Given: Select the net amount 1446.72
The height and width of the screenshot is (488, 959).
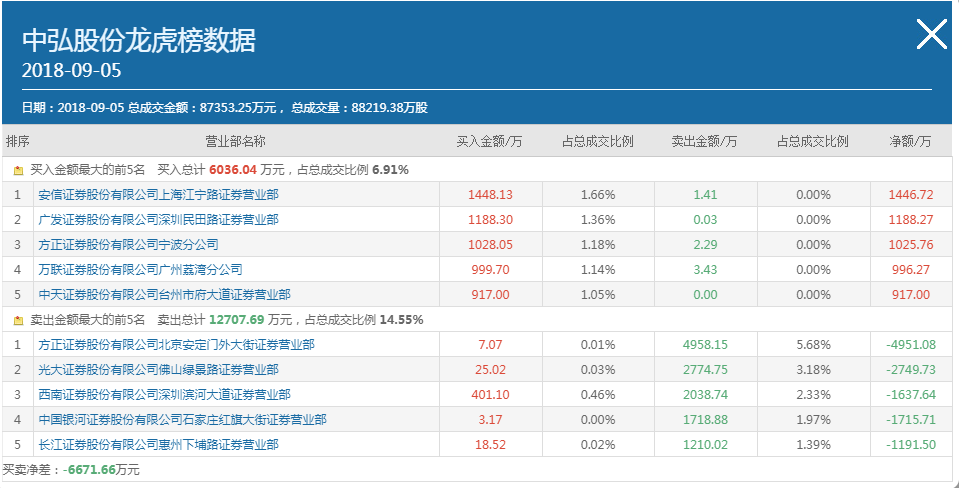Looking at the screenshot, I should click(x=911, y=195).
